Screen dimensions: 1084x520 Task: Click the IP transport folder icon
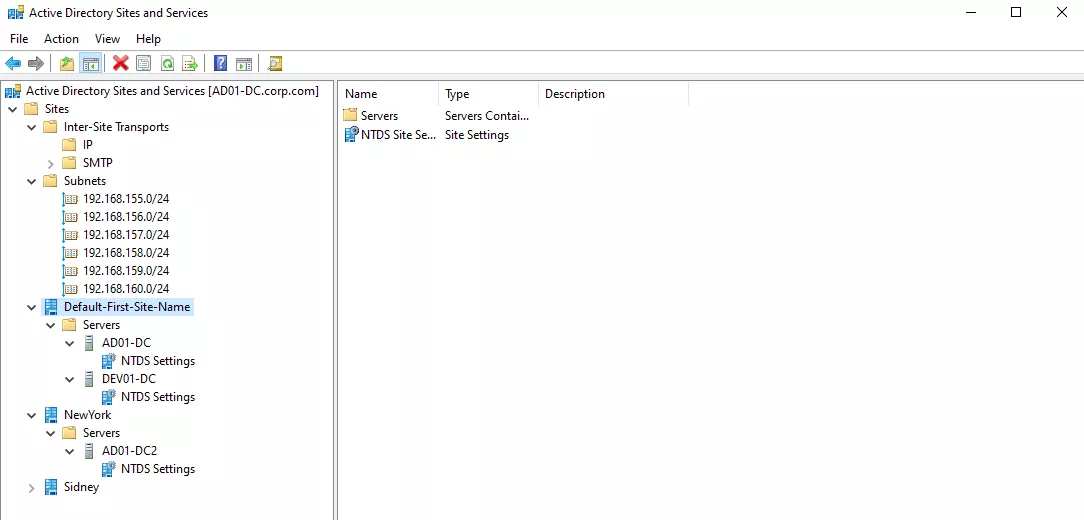tap(68, 145)
